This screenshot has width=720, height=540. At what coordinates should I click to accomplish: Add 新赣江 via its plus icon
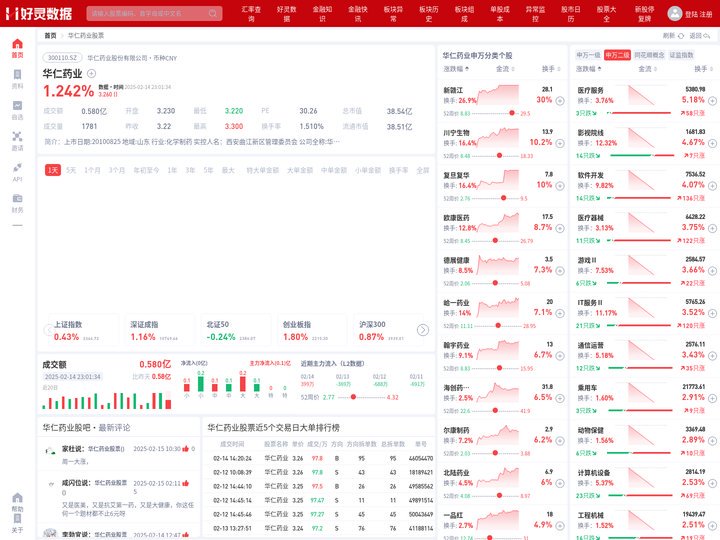tap(560, 101)
